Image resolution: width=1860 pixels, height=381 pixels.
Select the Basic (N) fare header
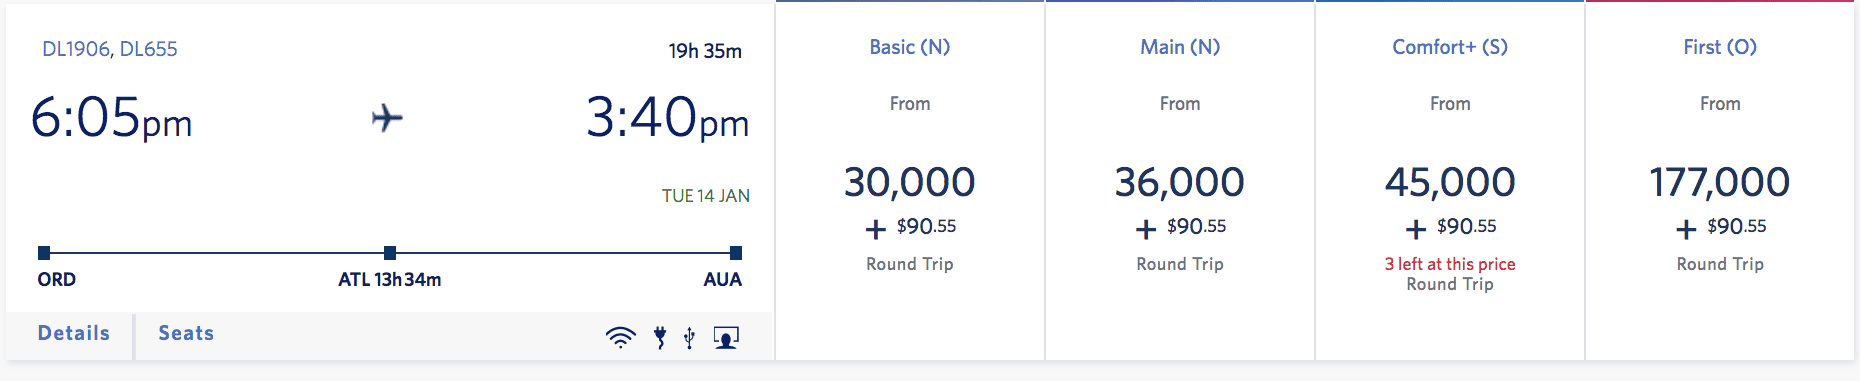click(910, 47)
